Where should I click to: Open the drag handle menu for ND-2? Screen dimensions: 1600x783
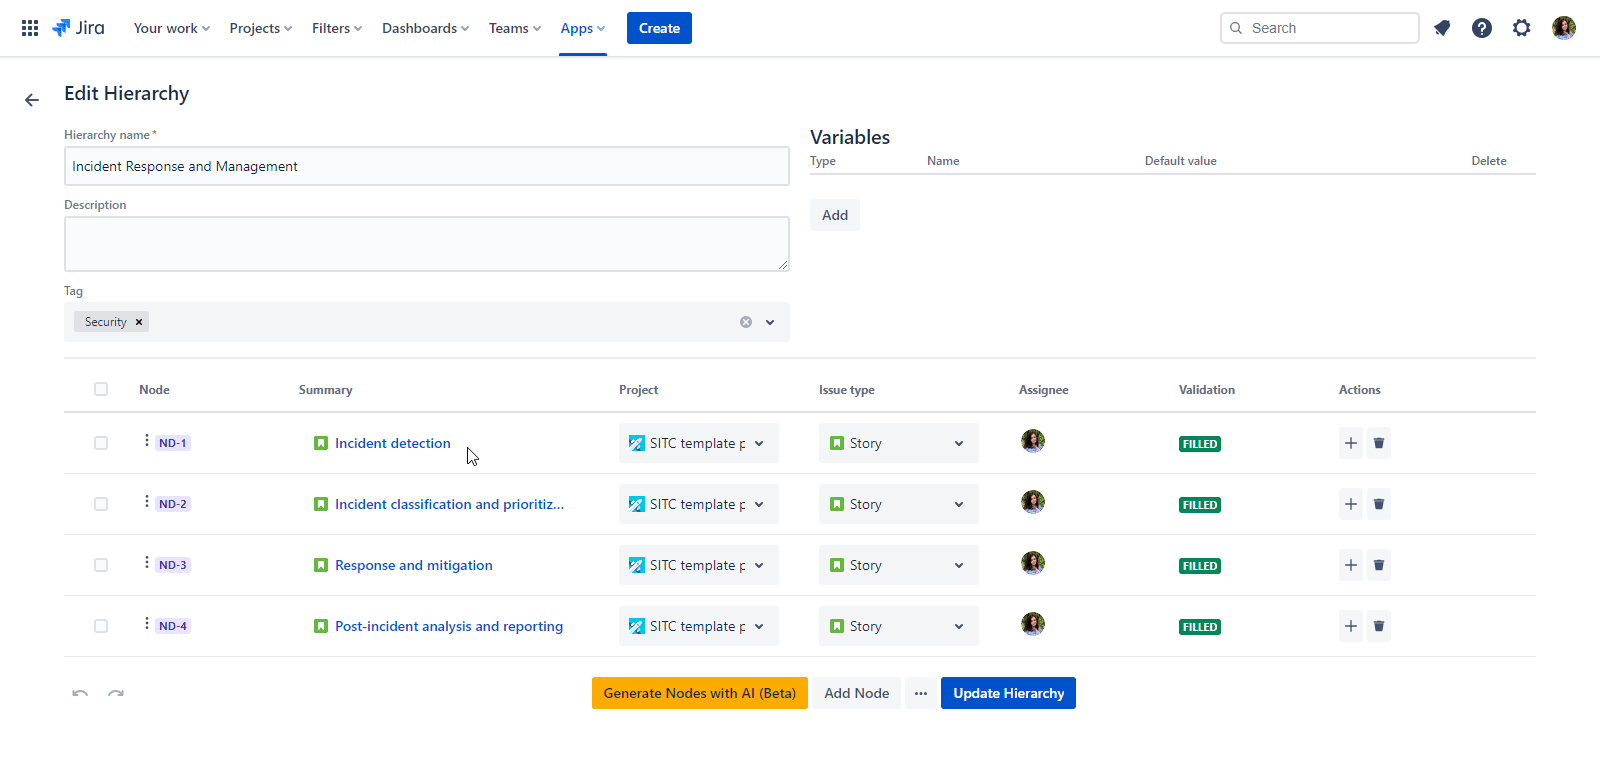(147, 502)
